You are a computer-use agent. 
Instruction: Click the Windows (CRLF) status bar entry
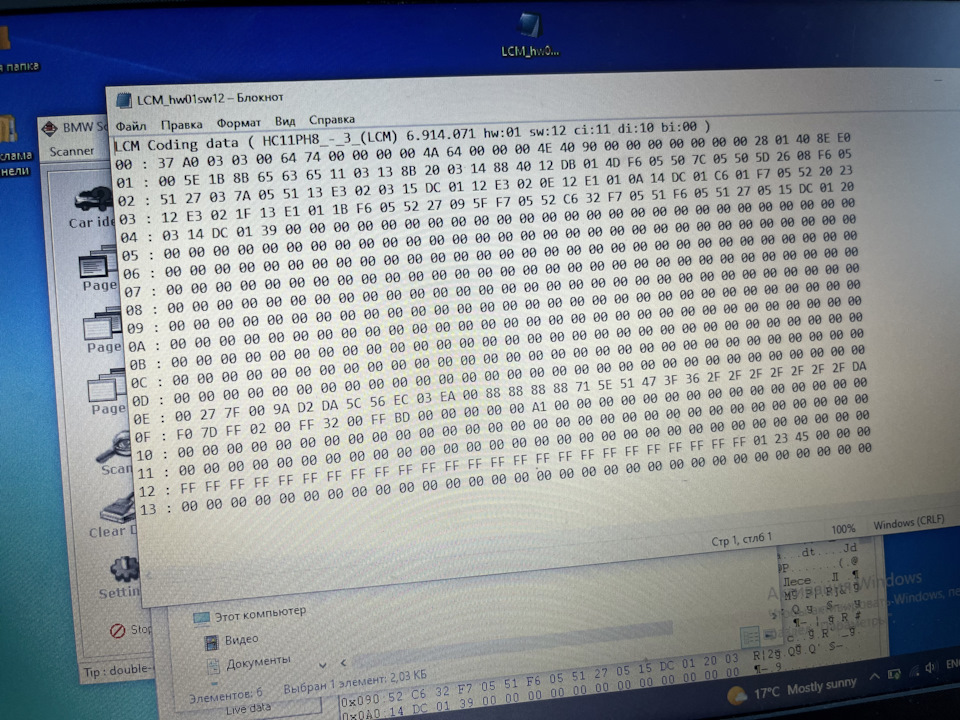909,523
